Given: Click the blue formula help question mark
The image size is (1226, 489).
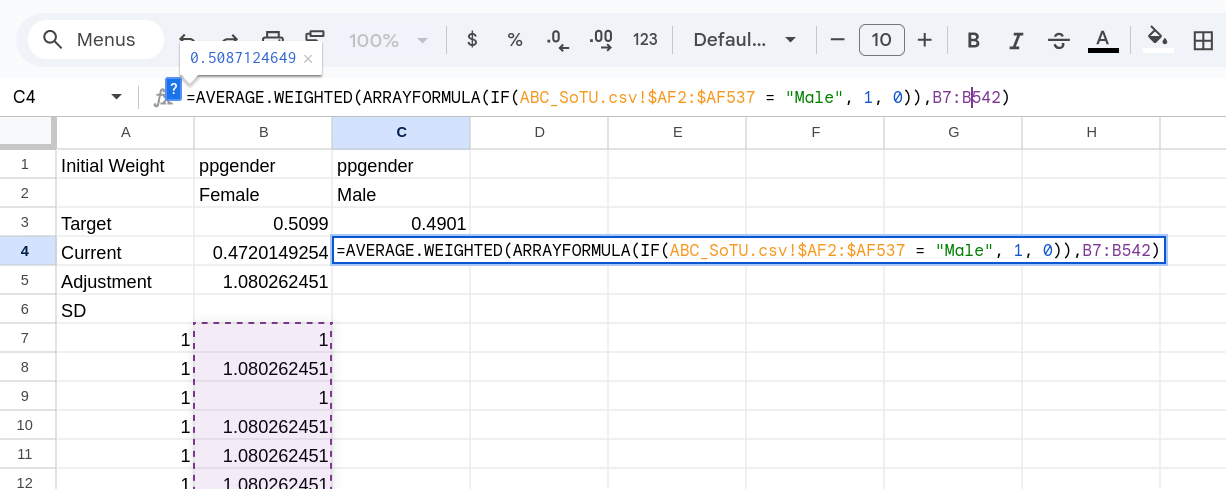Looking at the screenshot, I should 173,88.
